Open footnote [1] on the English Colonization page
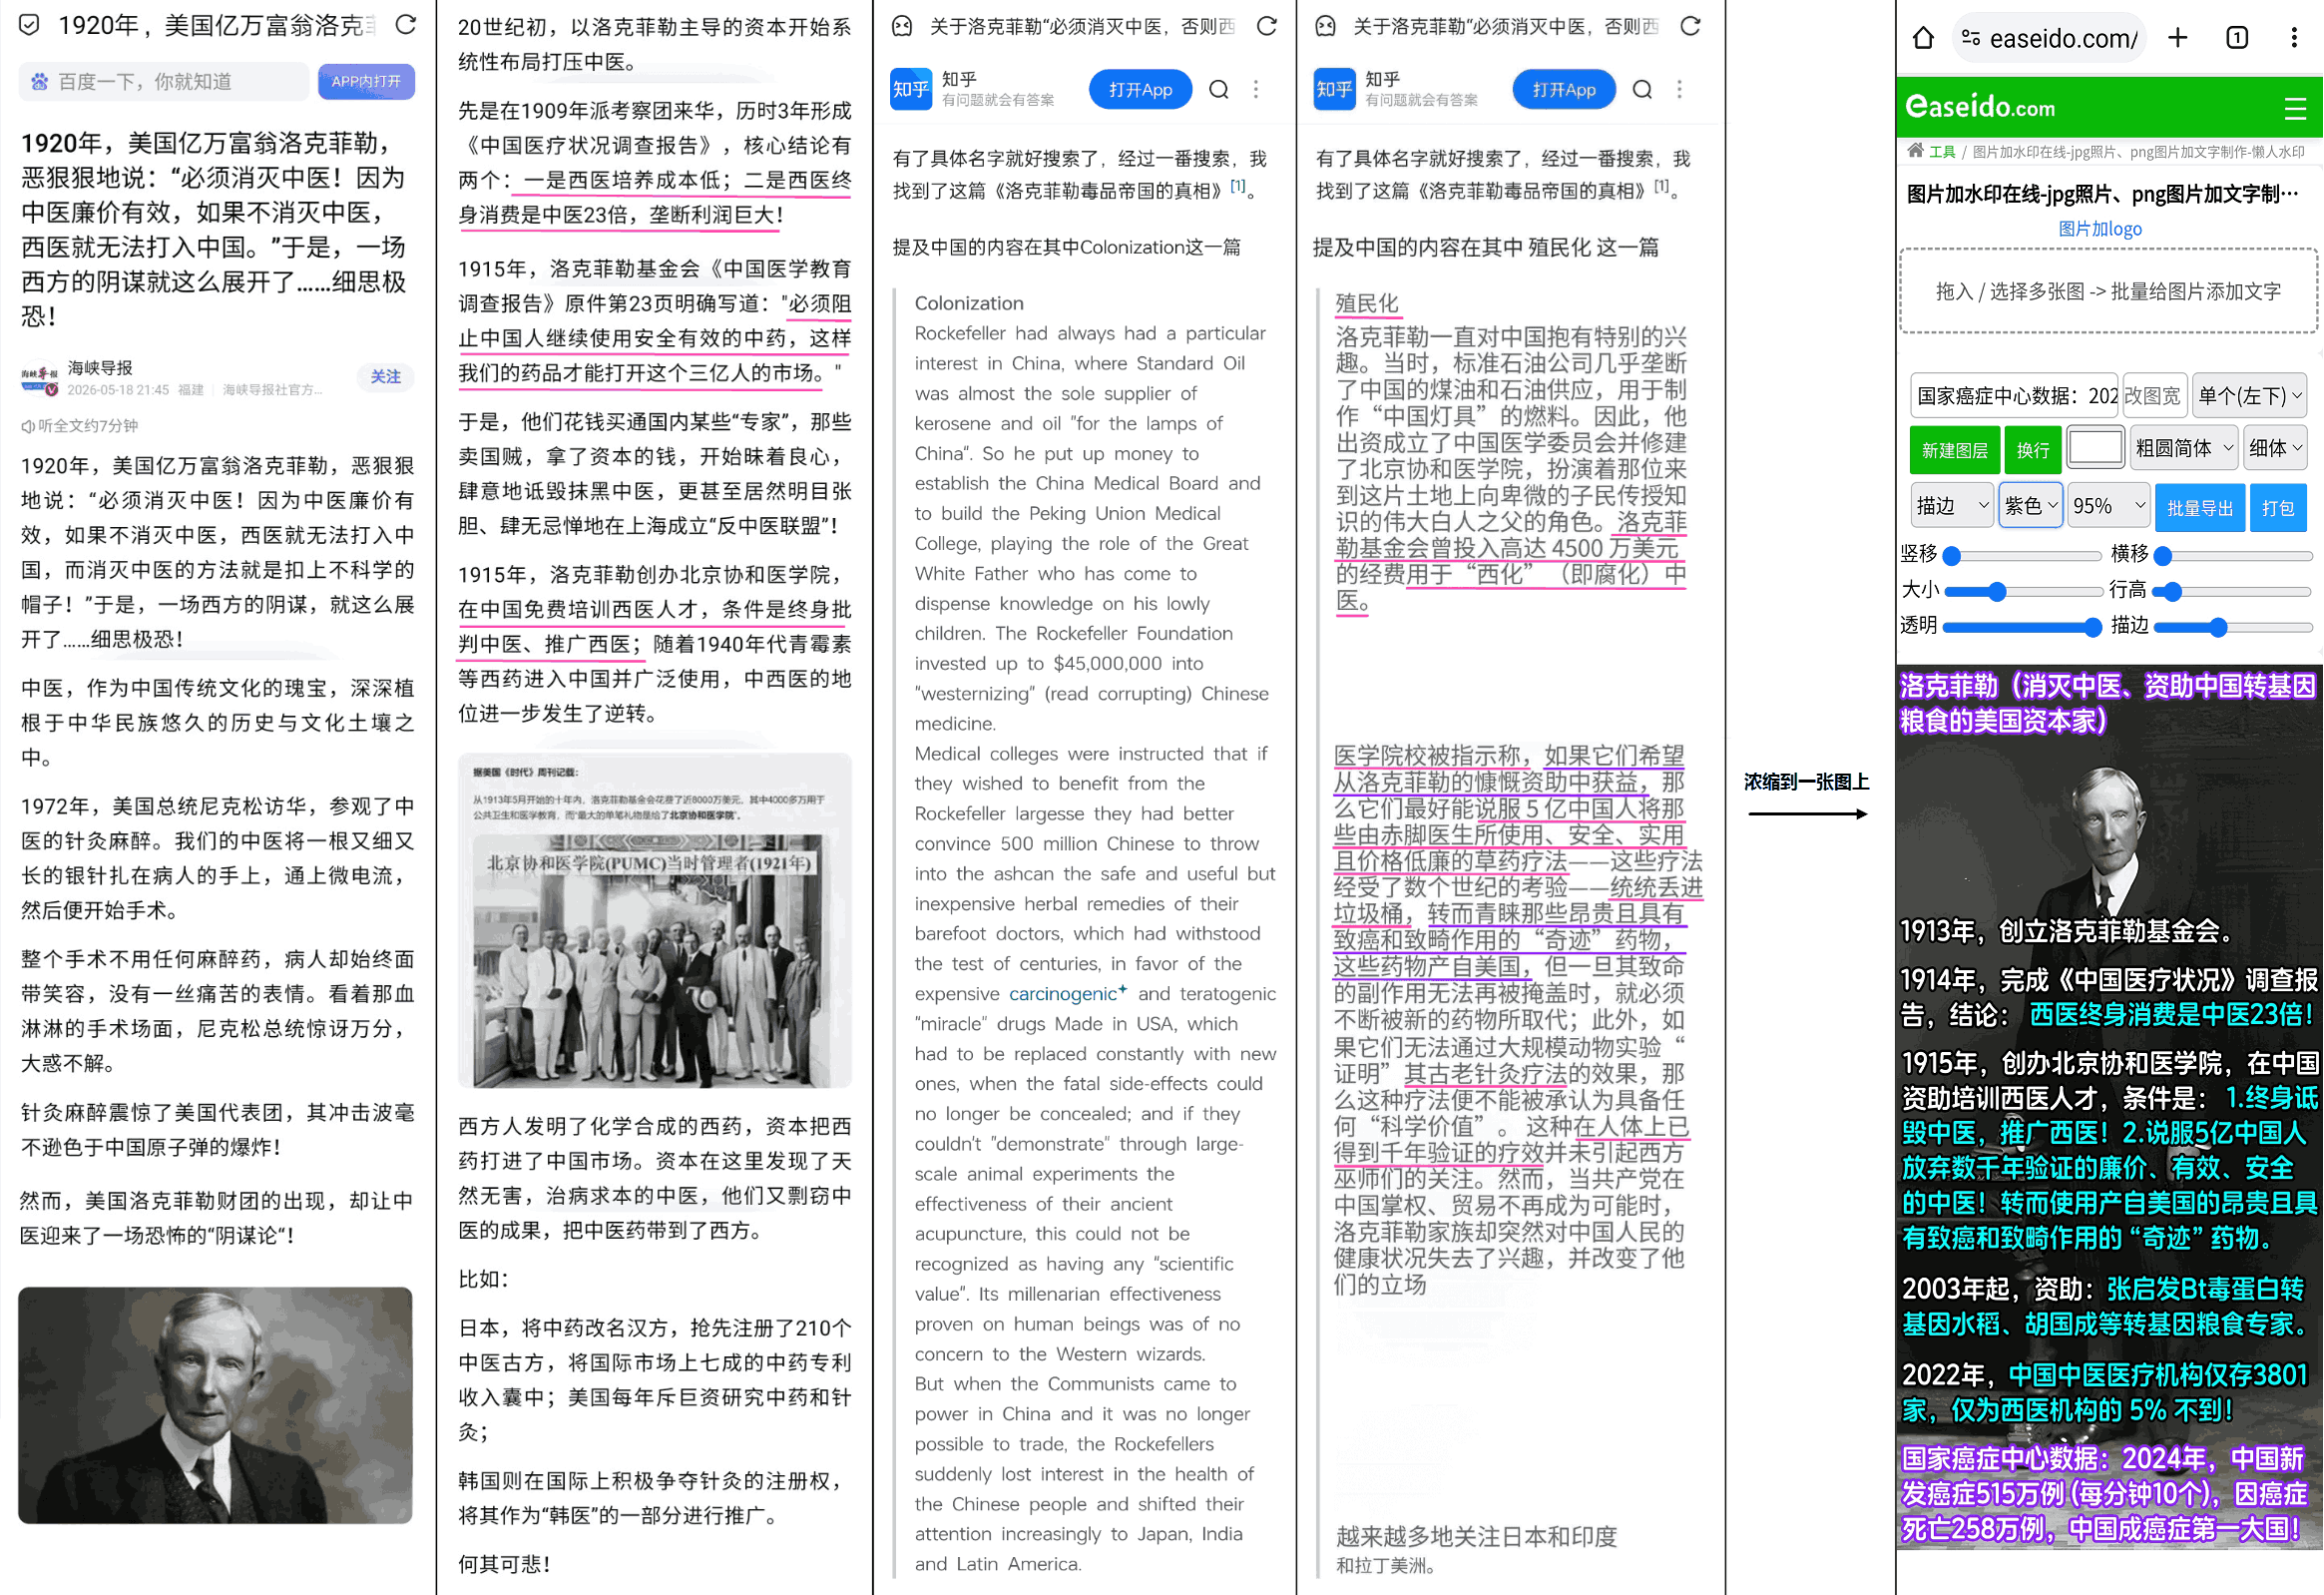The height and width of the screenshot is (1595, 2324). click(x=1238, y=185)
